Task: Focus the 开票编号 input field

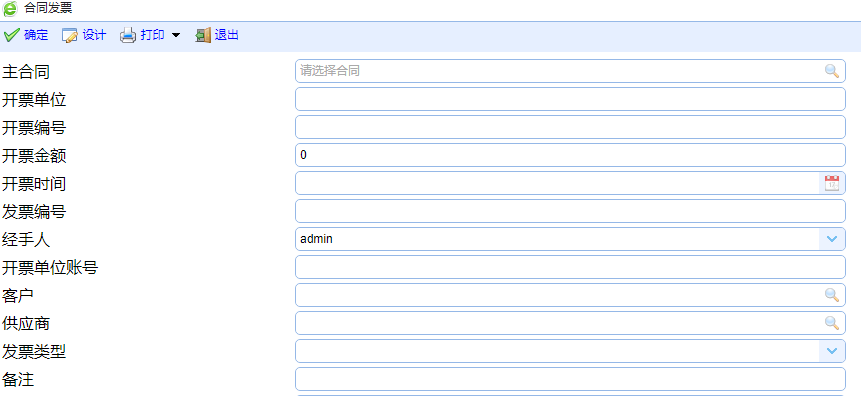Action: [x=571, y=127]
